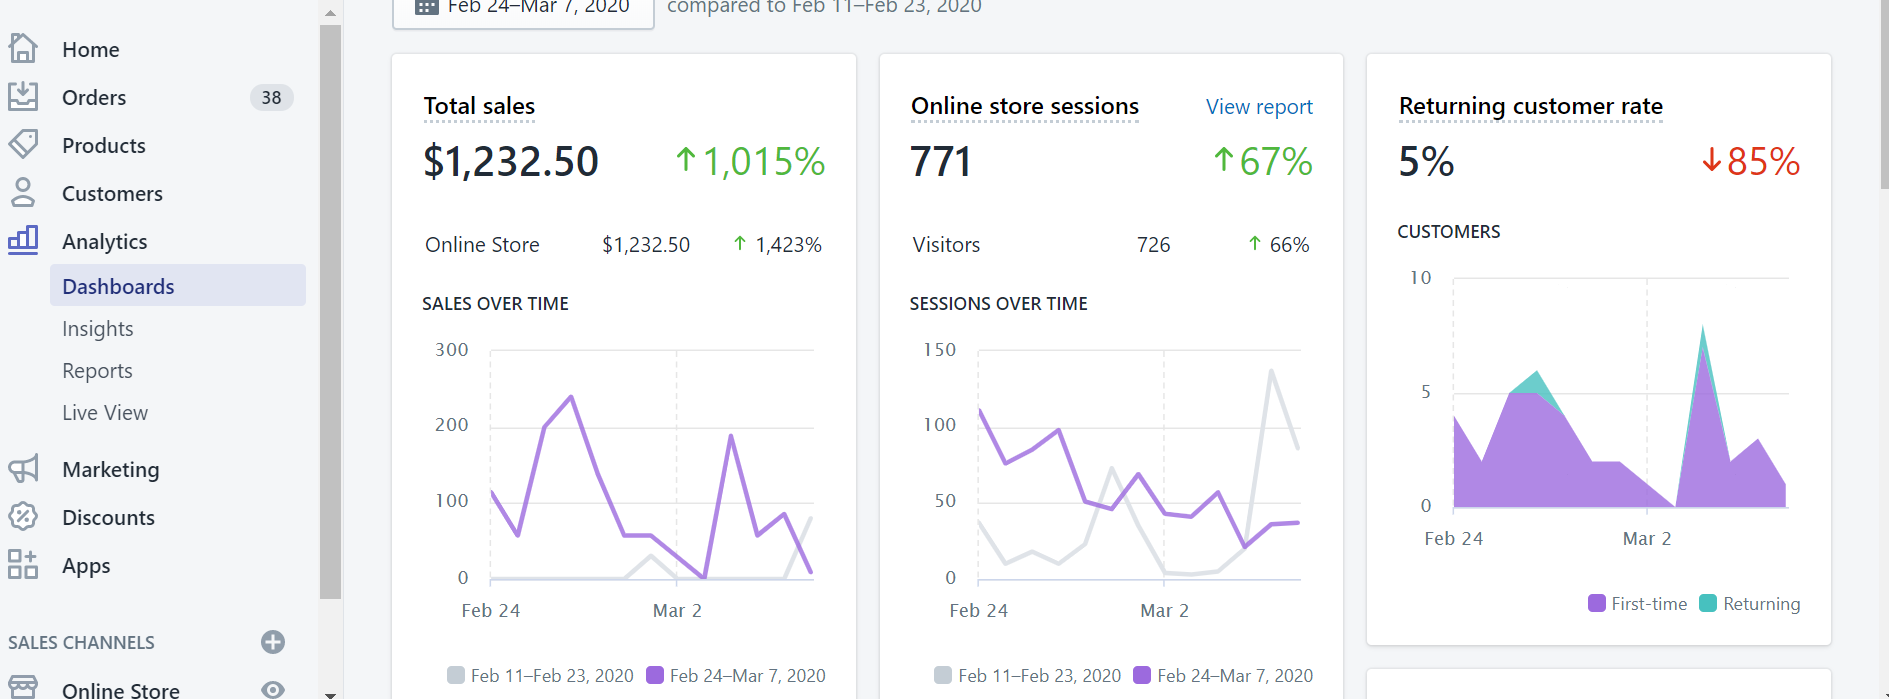
Task: Click the Customers person icon
Action: point(23,192)
